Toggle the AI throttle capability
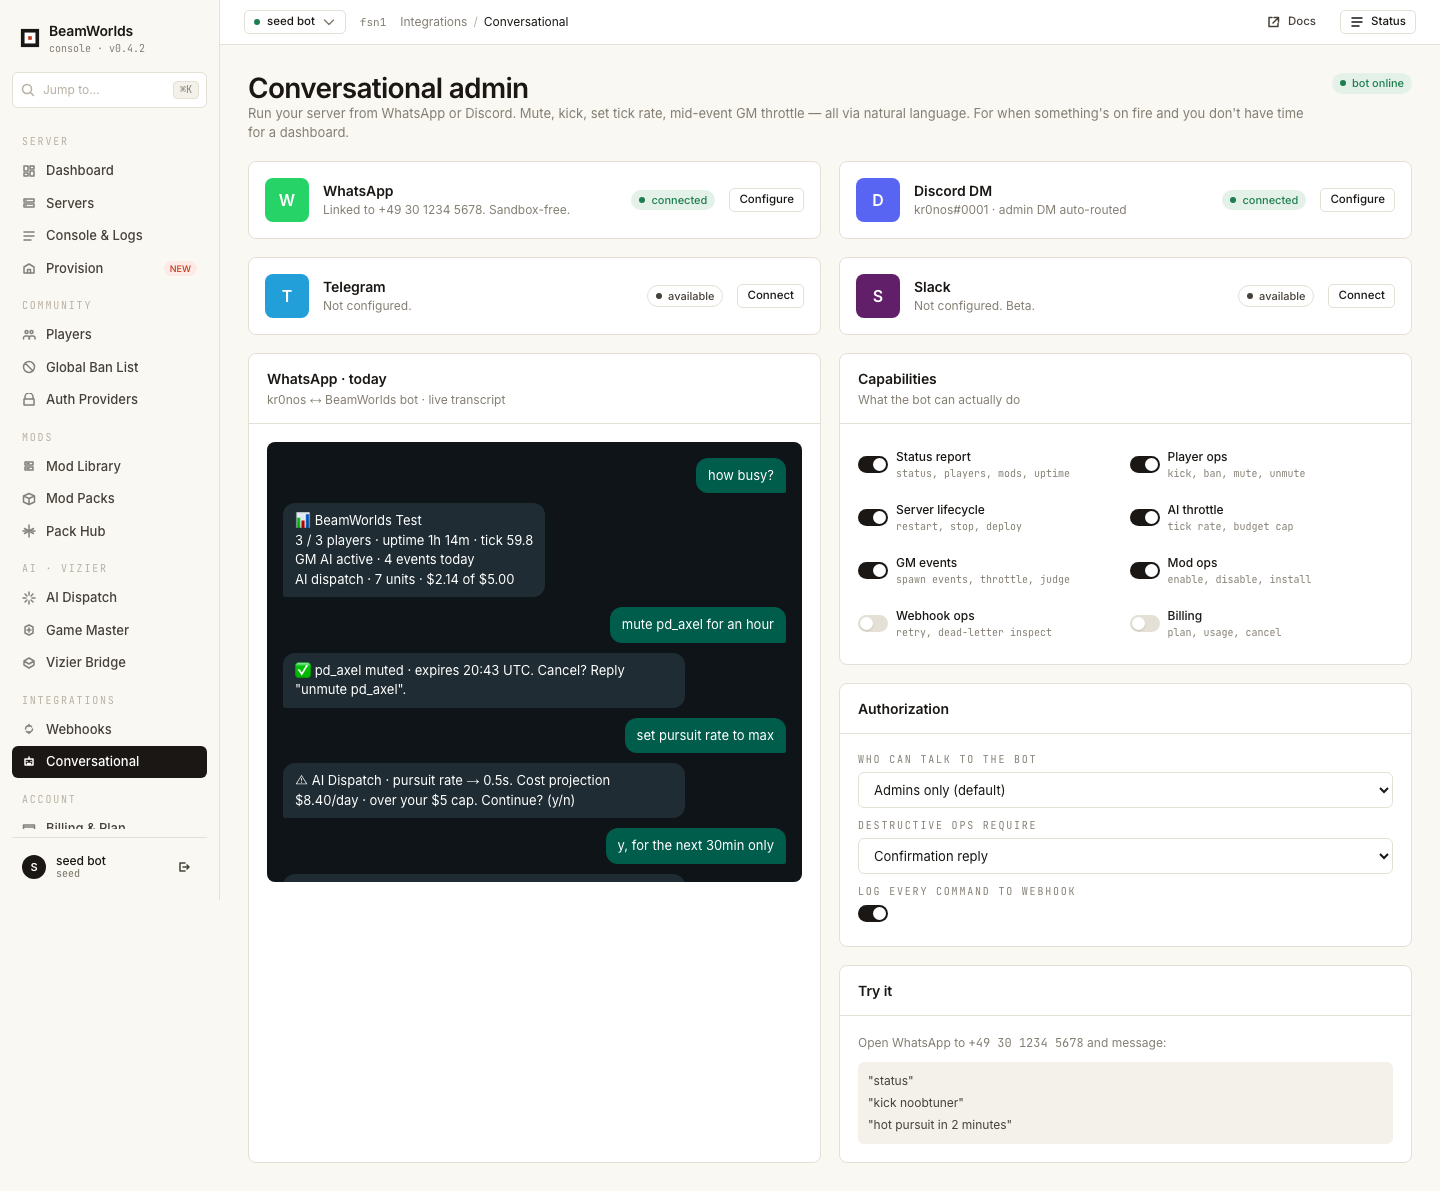 tap(1145, 517)
